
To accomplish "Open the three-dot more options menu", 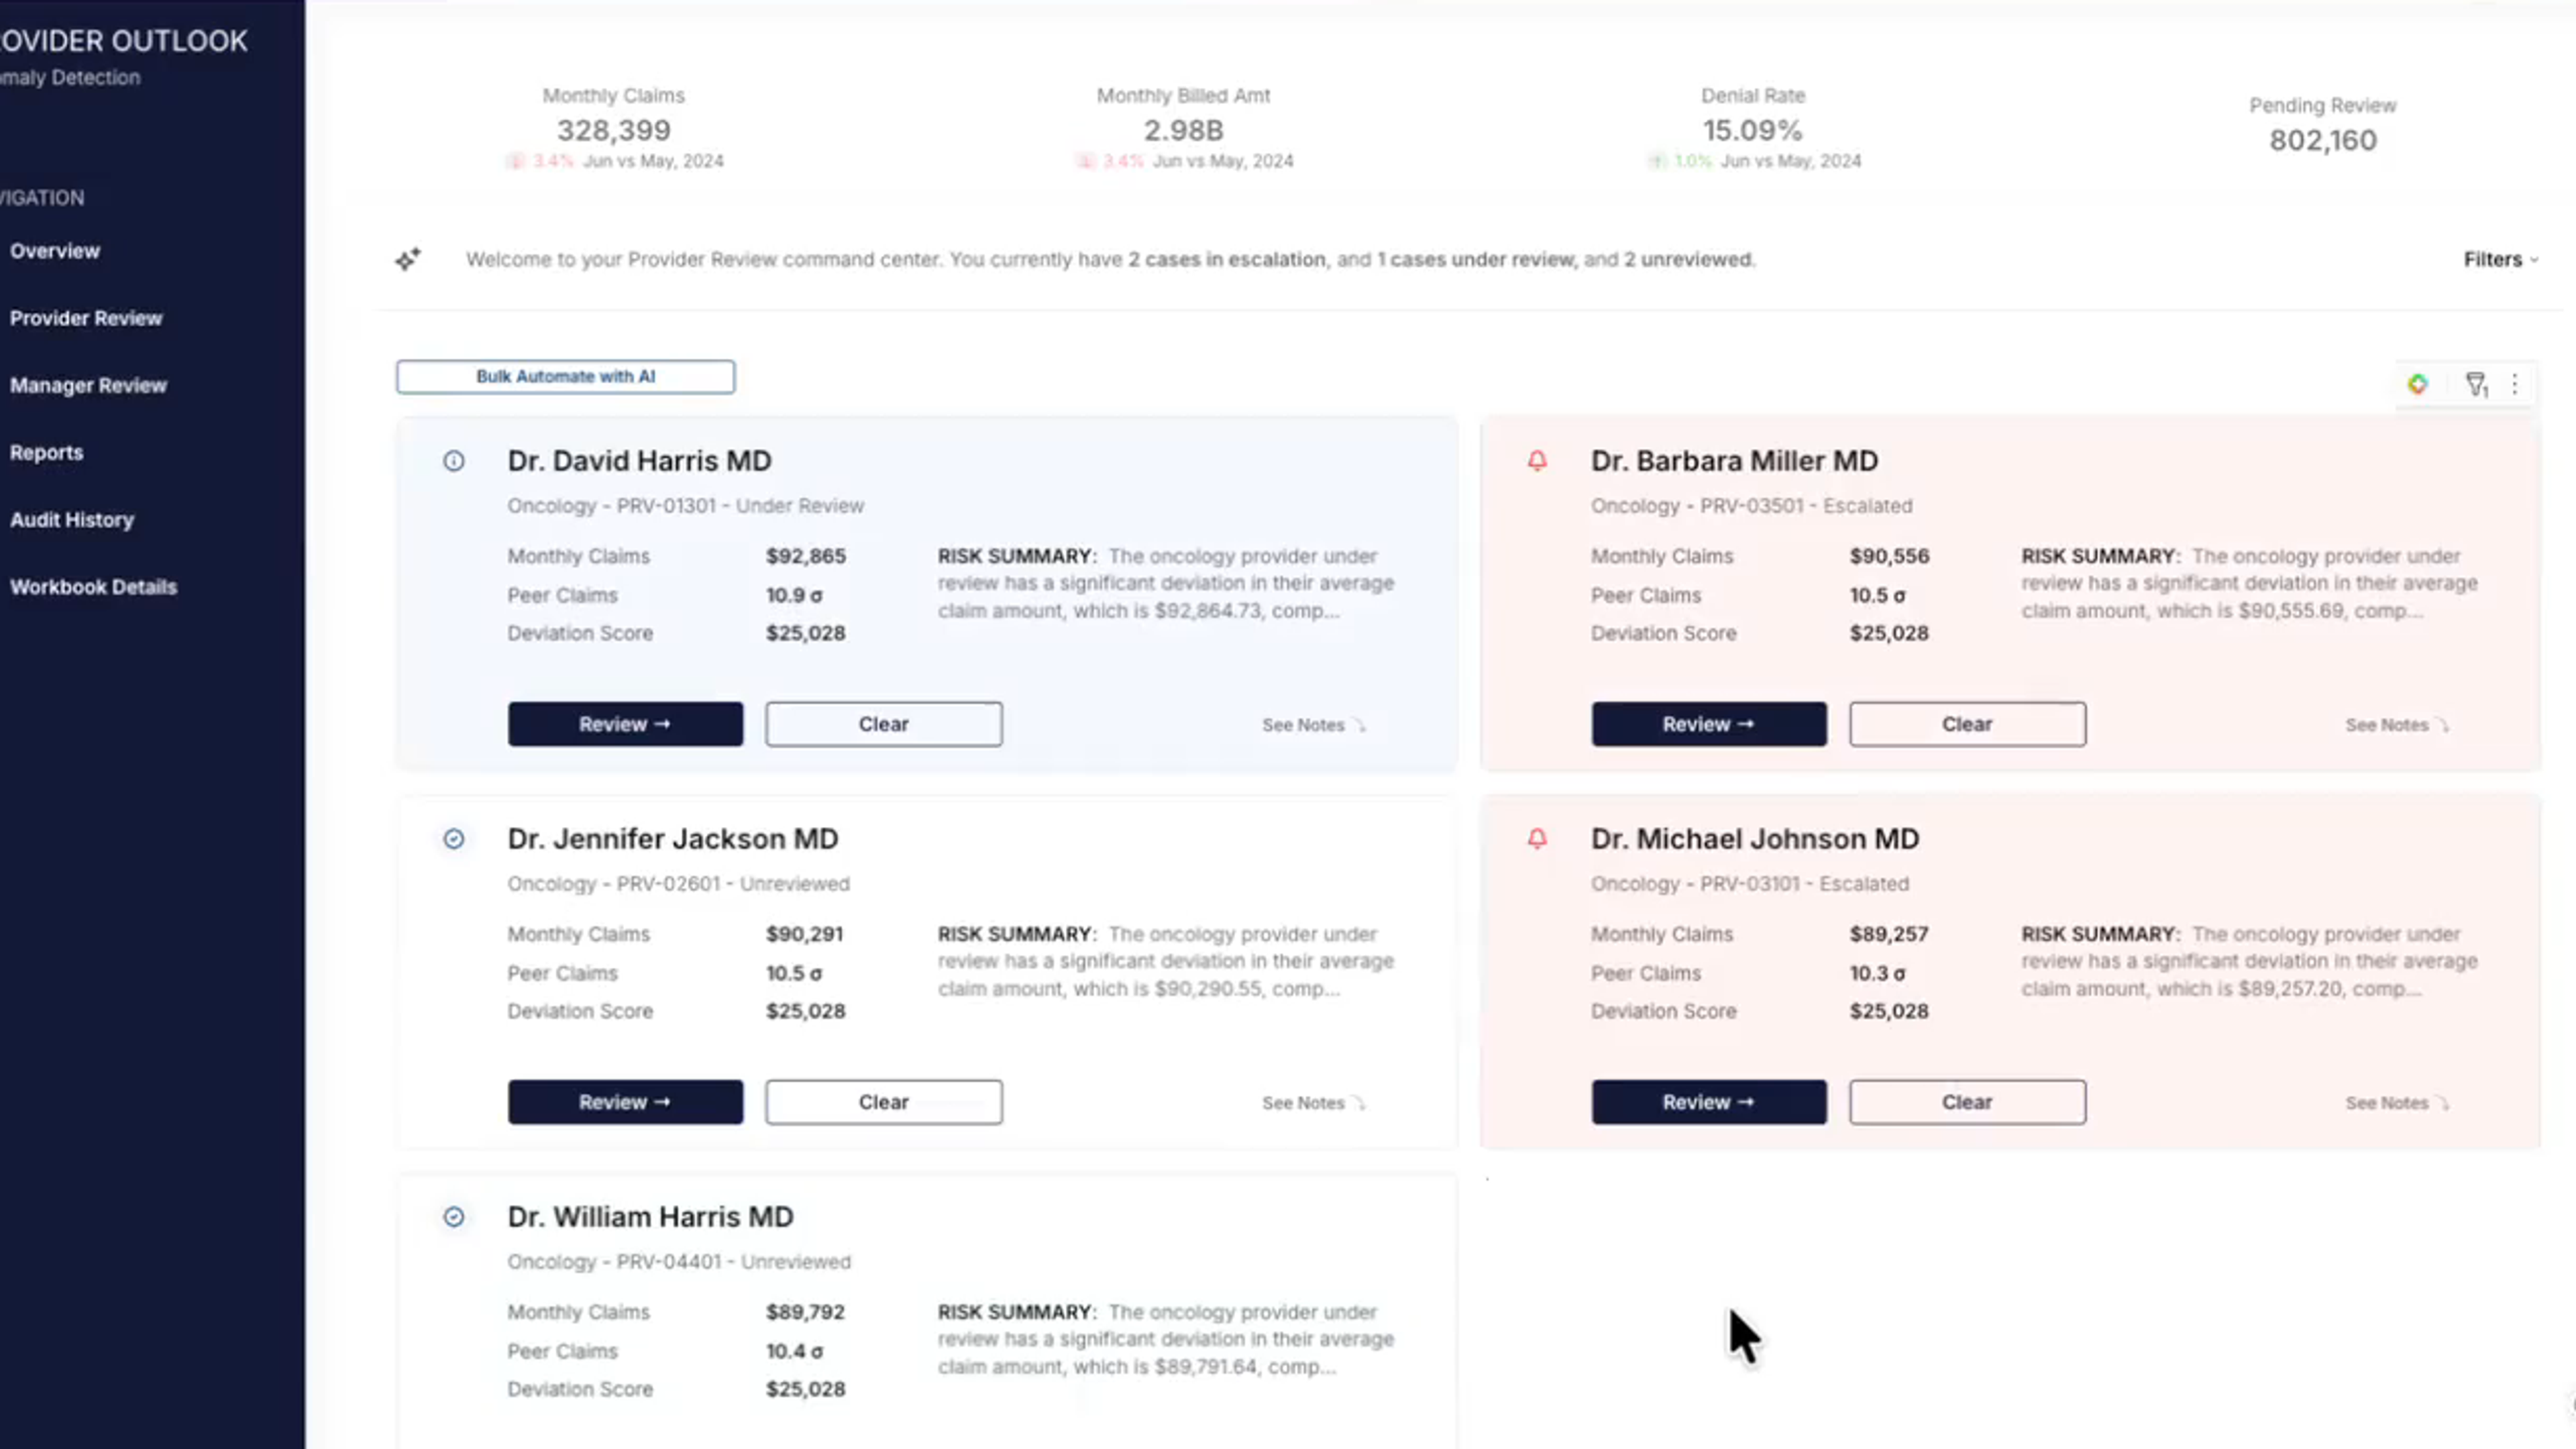I will 2515,384.
